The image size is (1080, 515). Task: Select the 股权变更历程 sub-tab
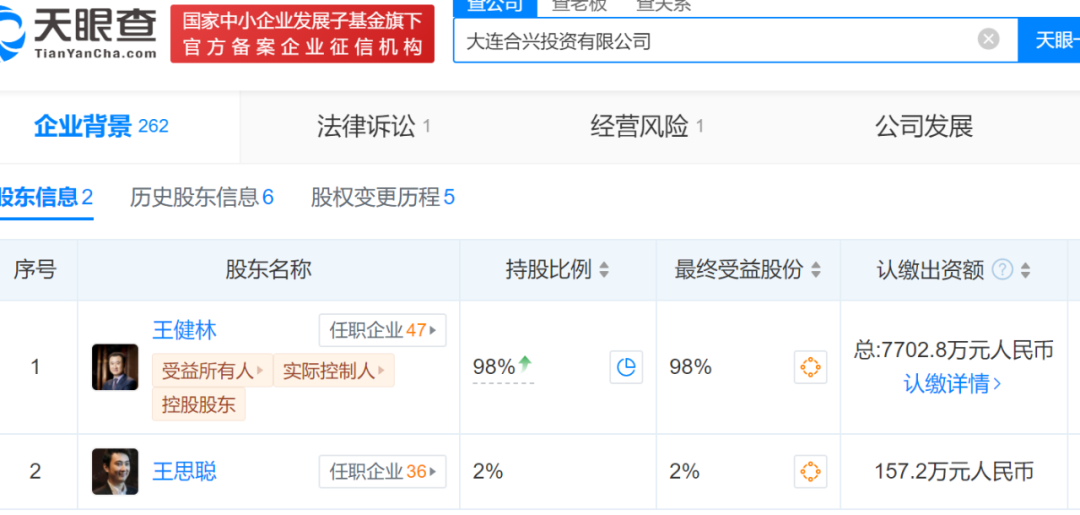[383, 198]
